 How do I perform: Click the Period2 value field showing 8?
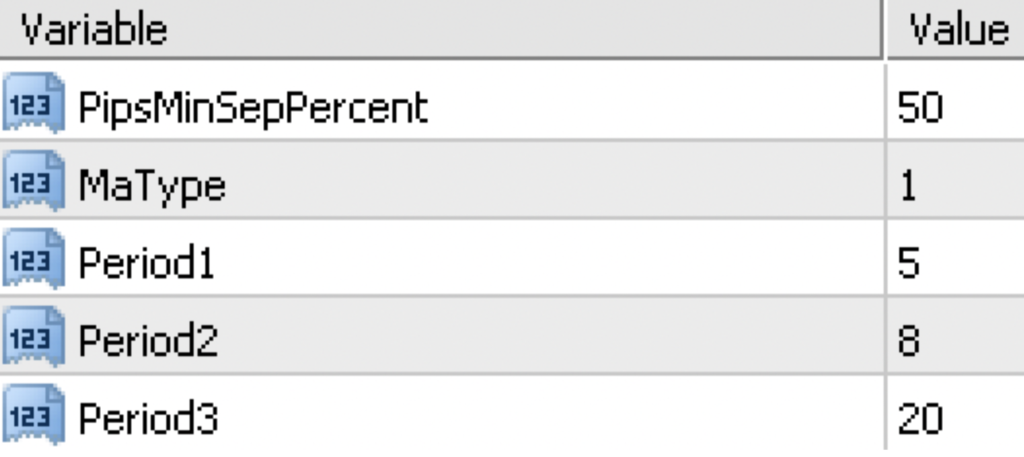tap(908, 340)
